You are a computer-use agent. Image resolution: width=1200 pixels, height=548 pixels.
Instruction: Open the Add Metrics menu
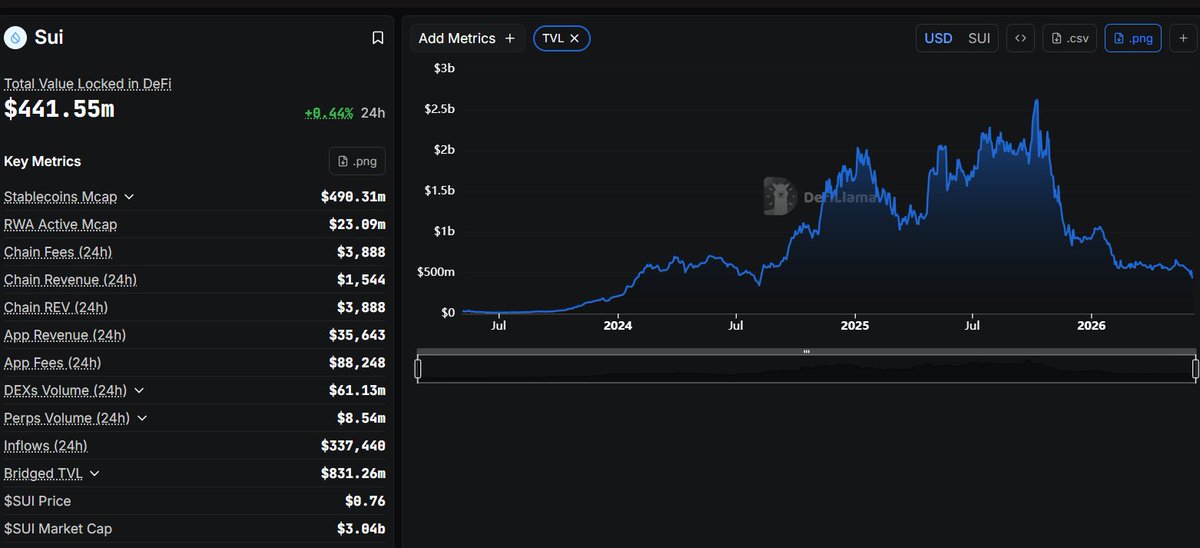(467, 38)
